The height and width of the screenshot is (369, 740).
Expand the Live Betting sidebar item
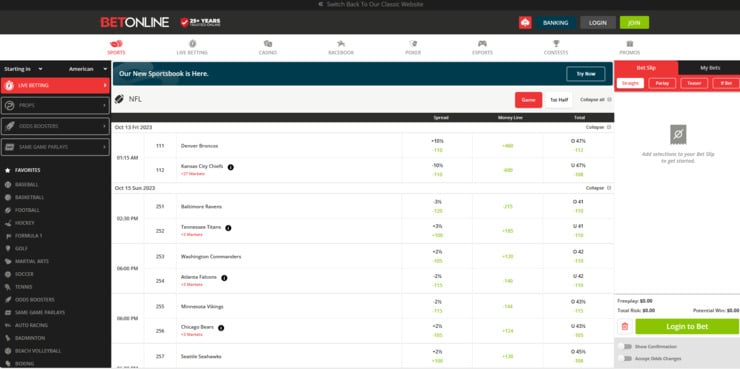point(55,85)
